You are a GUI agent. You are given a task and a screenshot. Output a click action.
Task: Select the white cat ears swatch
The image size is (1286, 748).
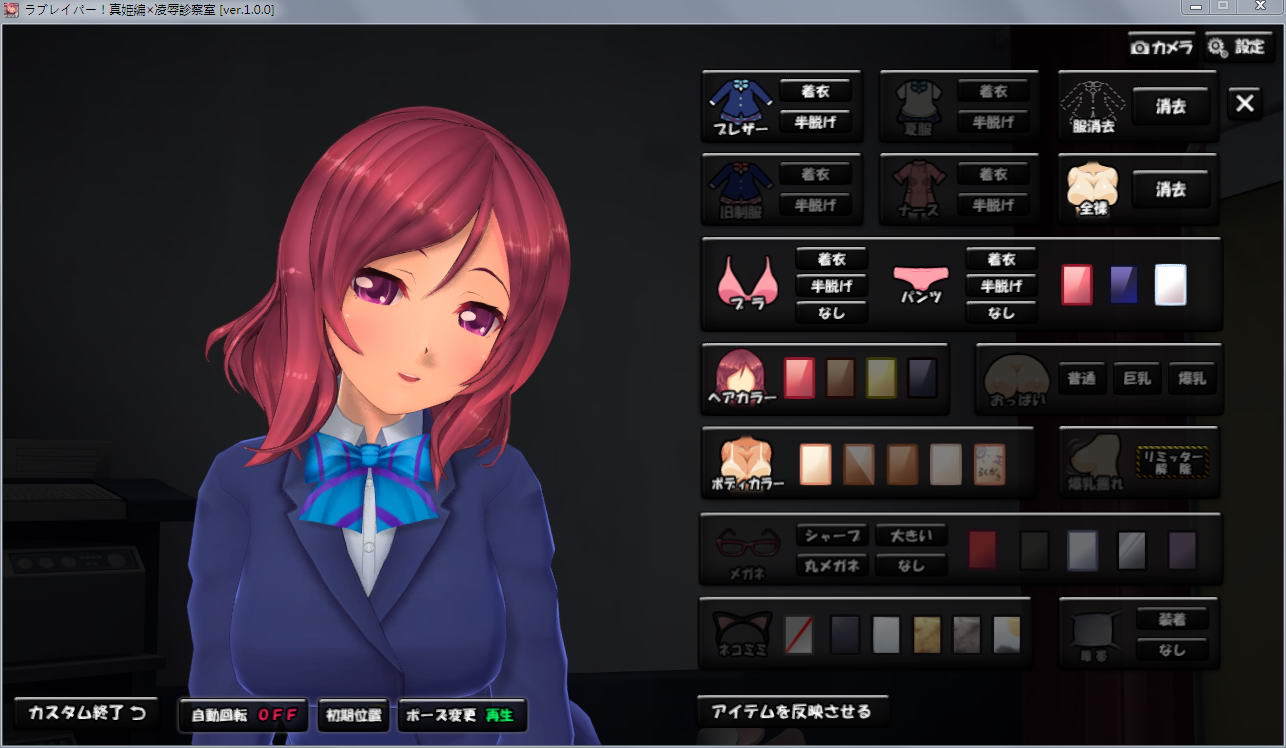886,634
